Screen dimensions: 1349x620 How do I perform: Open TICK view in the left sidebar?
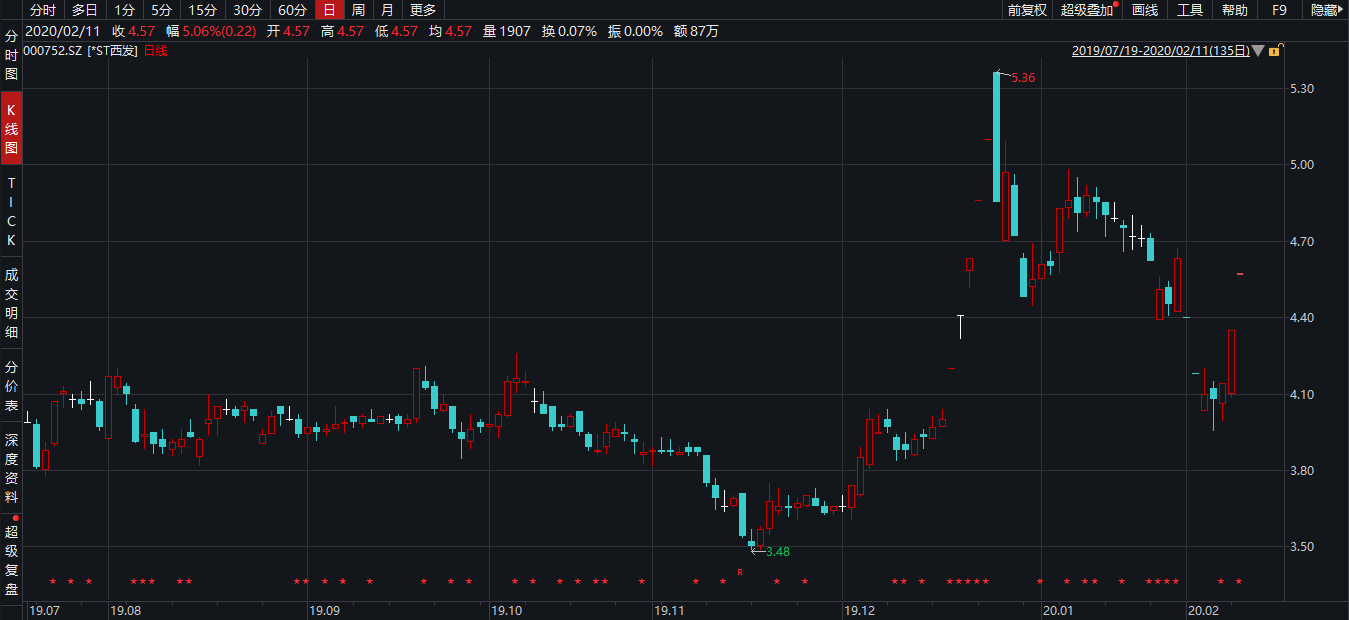12,212
